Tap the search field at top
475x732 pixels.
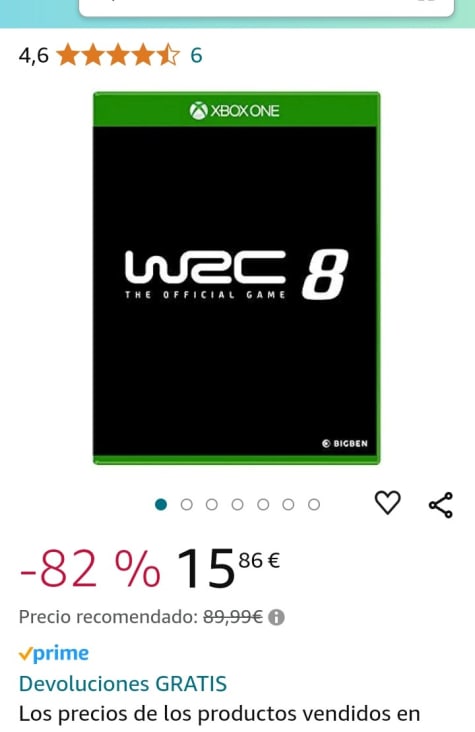click(x=266, y=7)
